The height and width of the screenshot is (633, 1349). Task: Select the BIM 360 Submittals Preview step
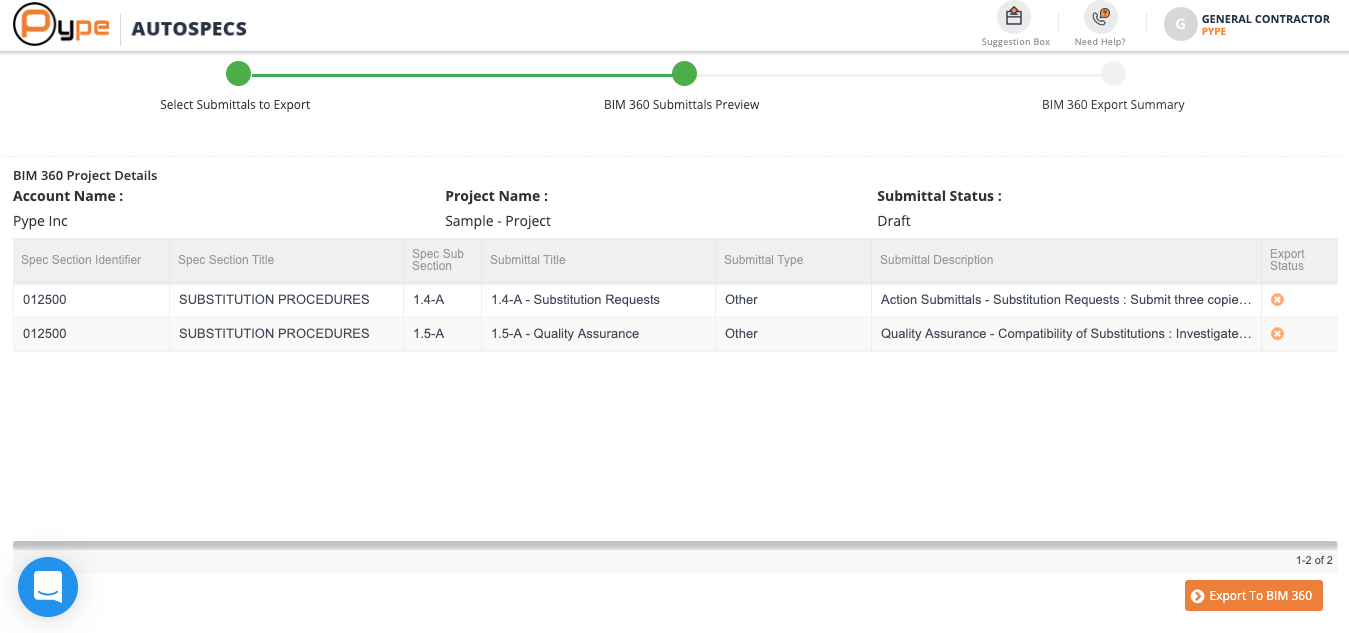click(x=684, y=74)
